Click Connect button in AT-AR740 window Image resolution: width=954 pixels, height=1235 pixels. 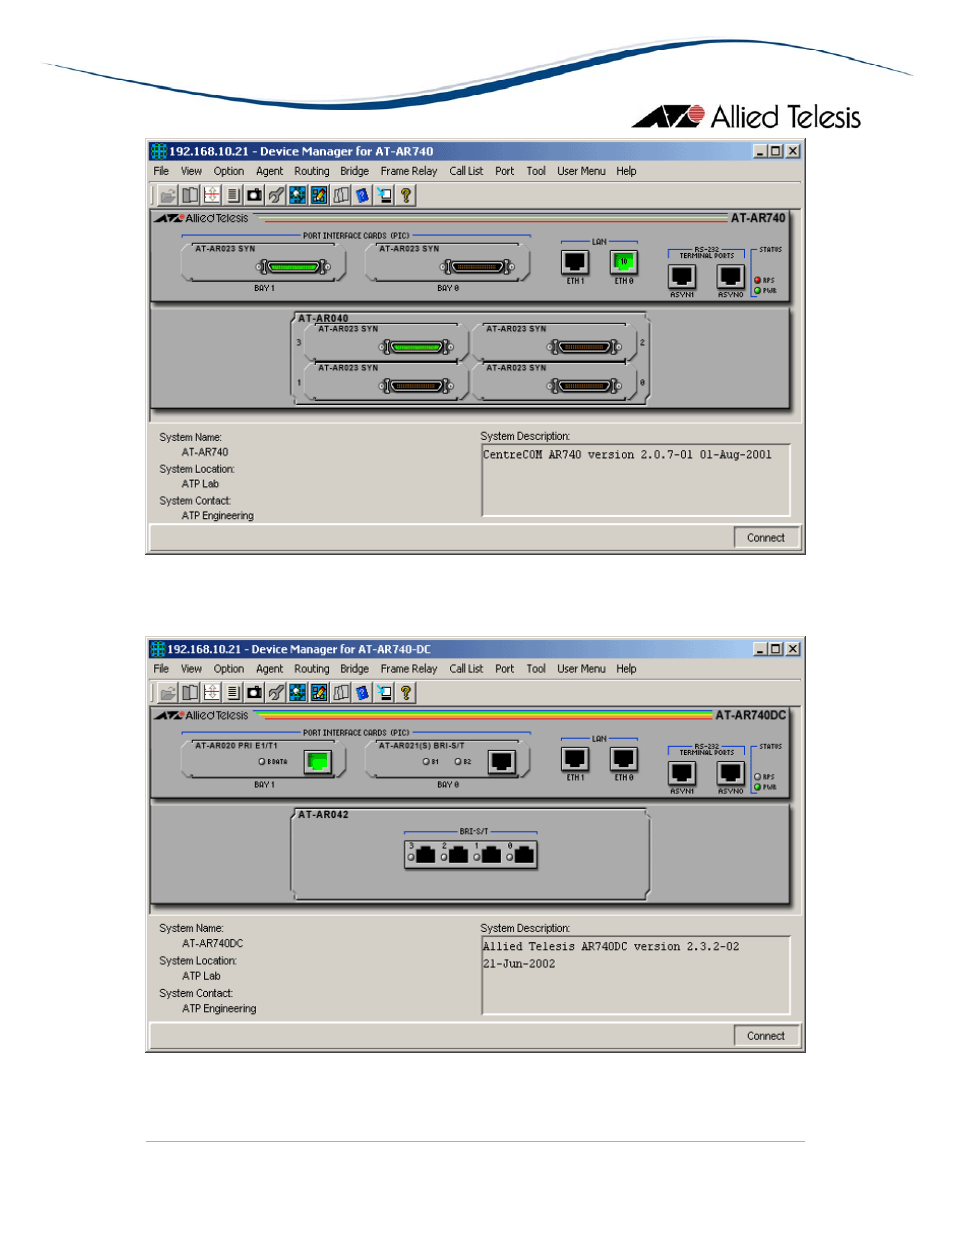point(766,538)
